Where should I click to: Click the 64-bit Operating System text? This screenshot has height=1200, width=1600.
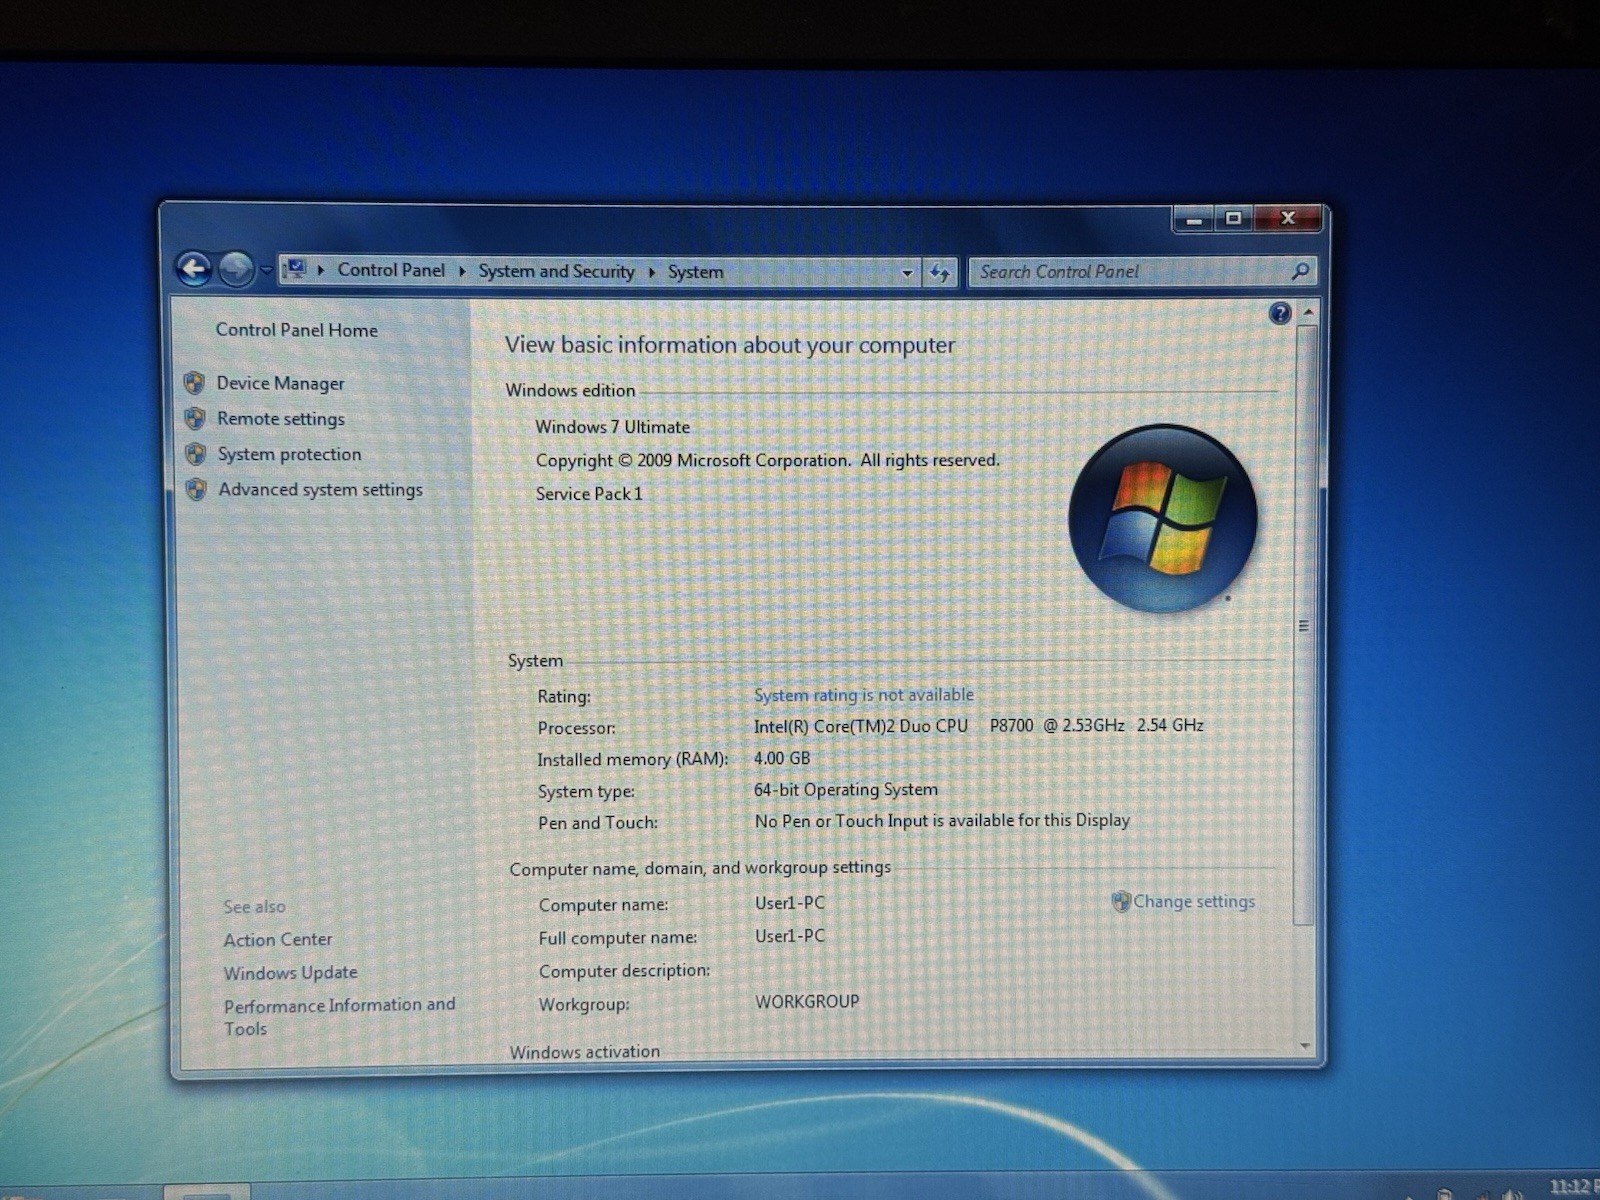pyautogui.click(x=846, y=790)
